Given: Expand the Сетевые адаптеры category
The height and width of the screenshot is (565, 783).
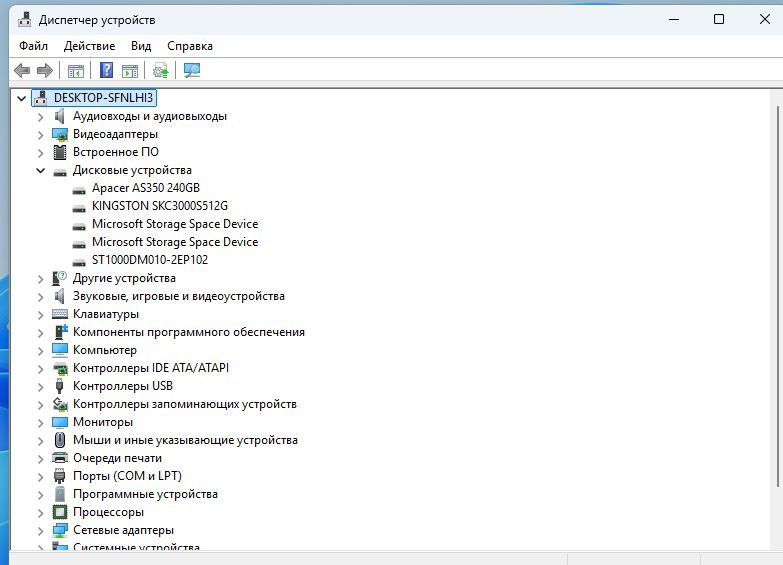Looking at the screenshot, I should coord(41,530).
